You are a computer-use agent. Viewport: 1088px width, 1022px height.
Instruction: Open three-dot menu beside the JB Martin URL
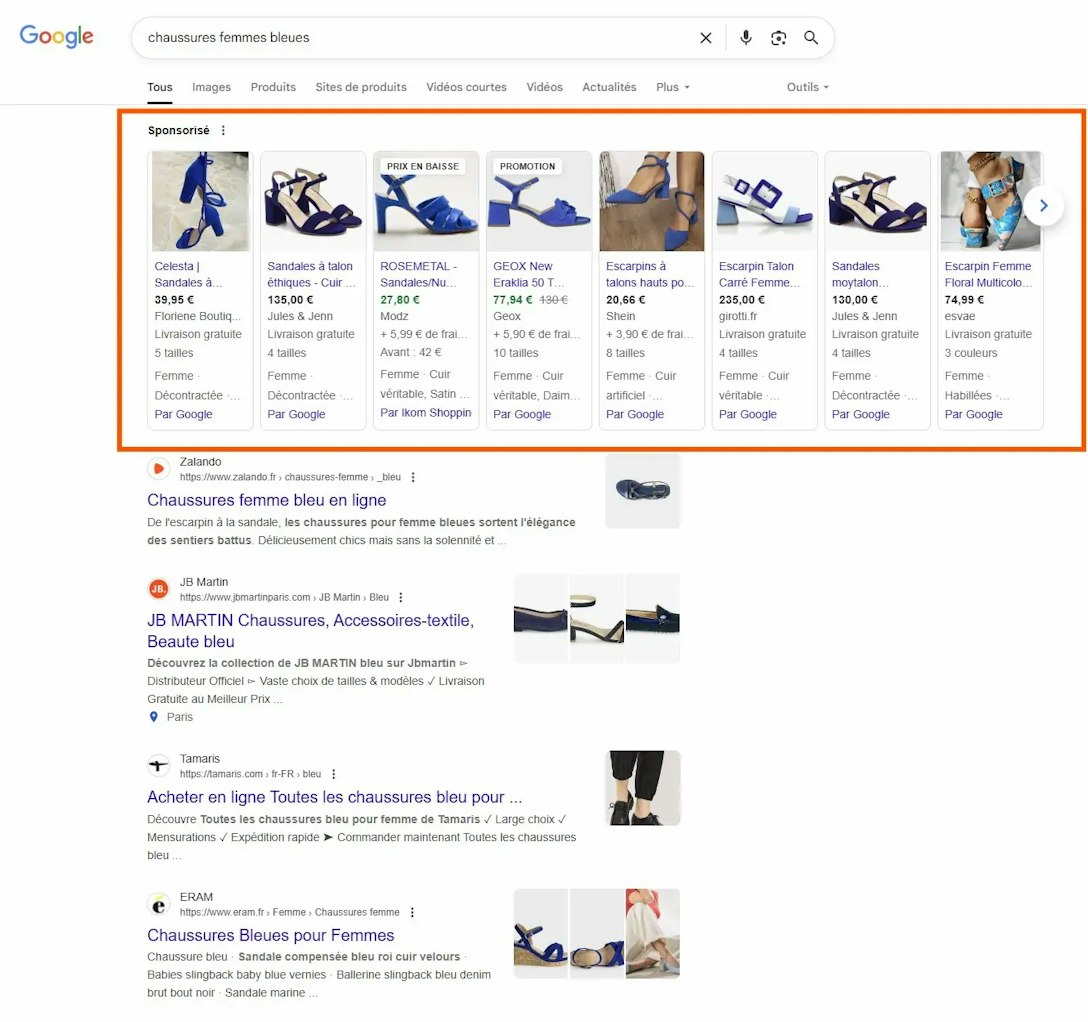pos(400,597)
